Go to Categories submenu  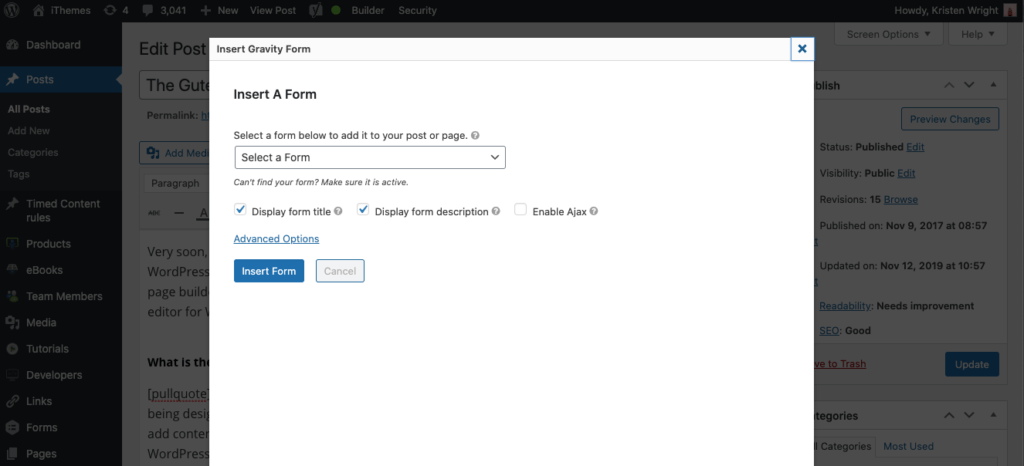(33, 152)
